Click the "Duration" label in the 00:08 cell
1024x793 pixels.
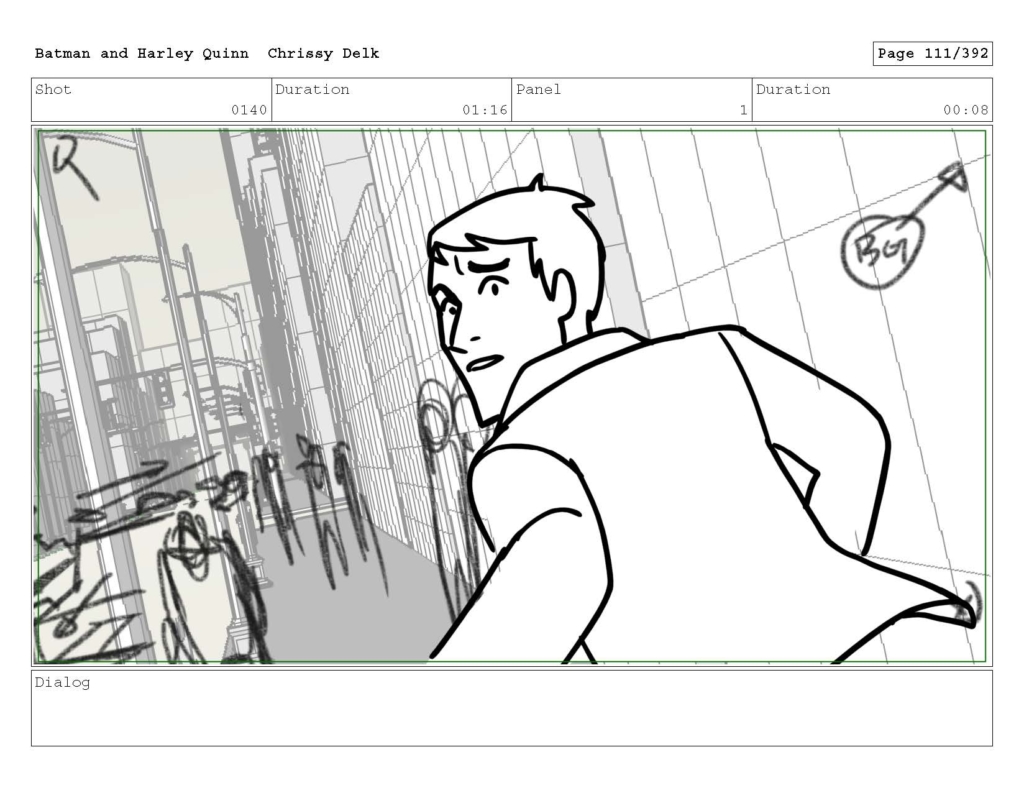(793, 89)
